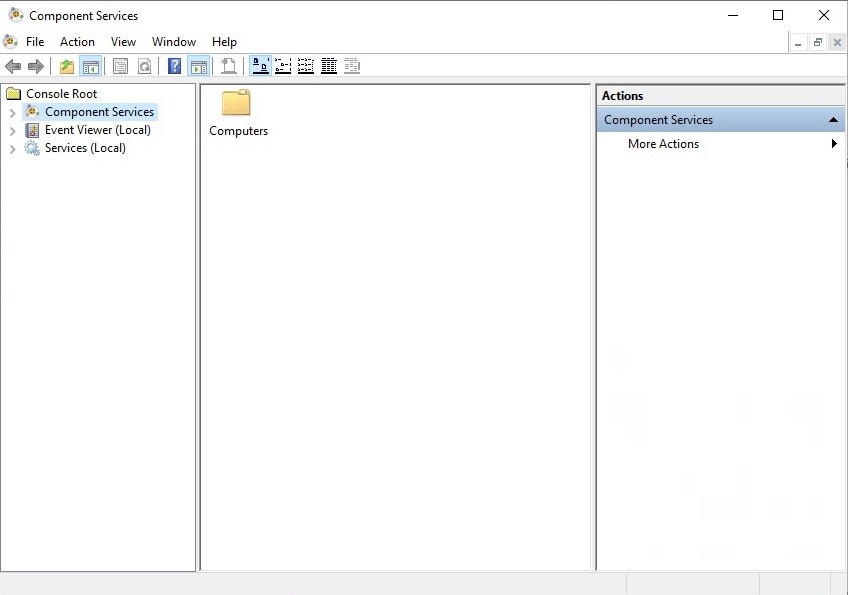Click the blue Help question mark icon
848x595 pixels.
point(175,67)
